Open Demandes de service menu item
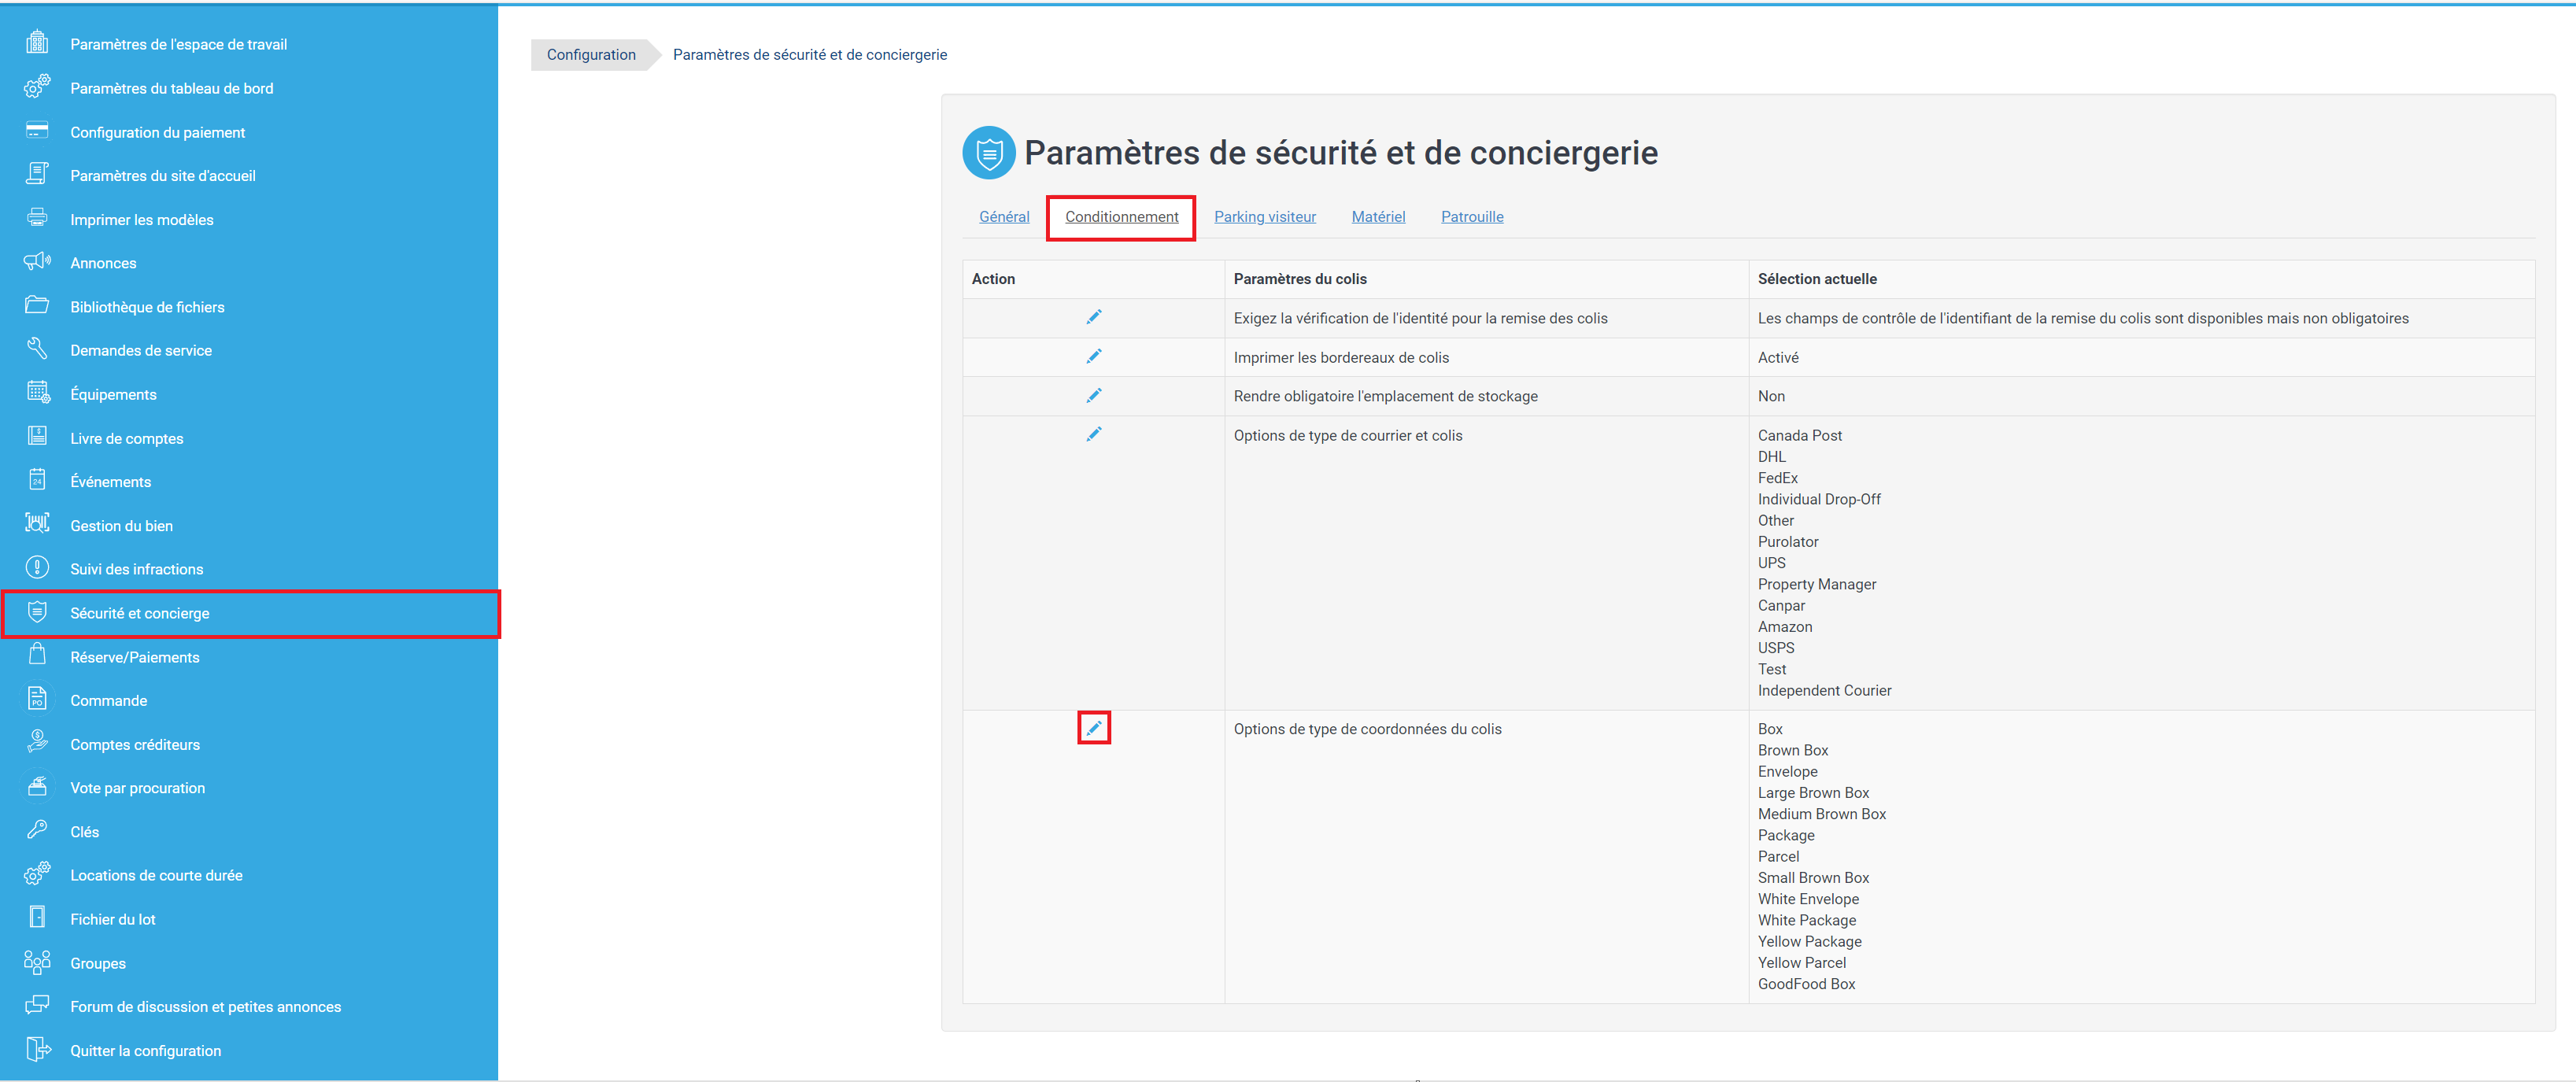This screenshot has width=2576, height=1082. (141, 350)
